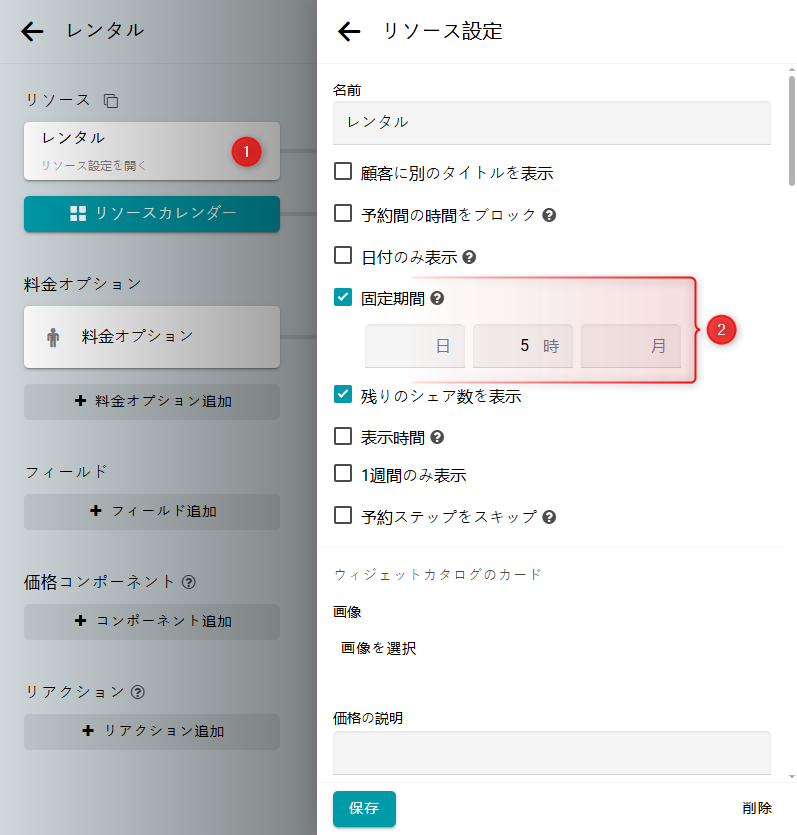Image resolution: width=797 pixels, height=835 pixels.
Task: Click back arrow beside レンタル header
Action: (32, 31)
